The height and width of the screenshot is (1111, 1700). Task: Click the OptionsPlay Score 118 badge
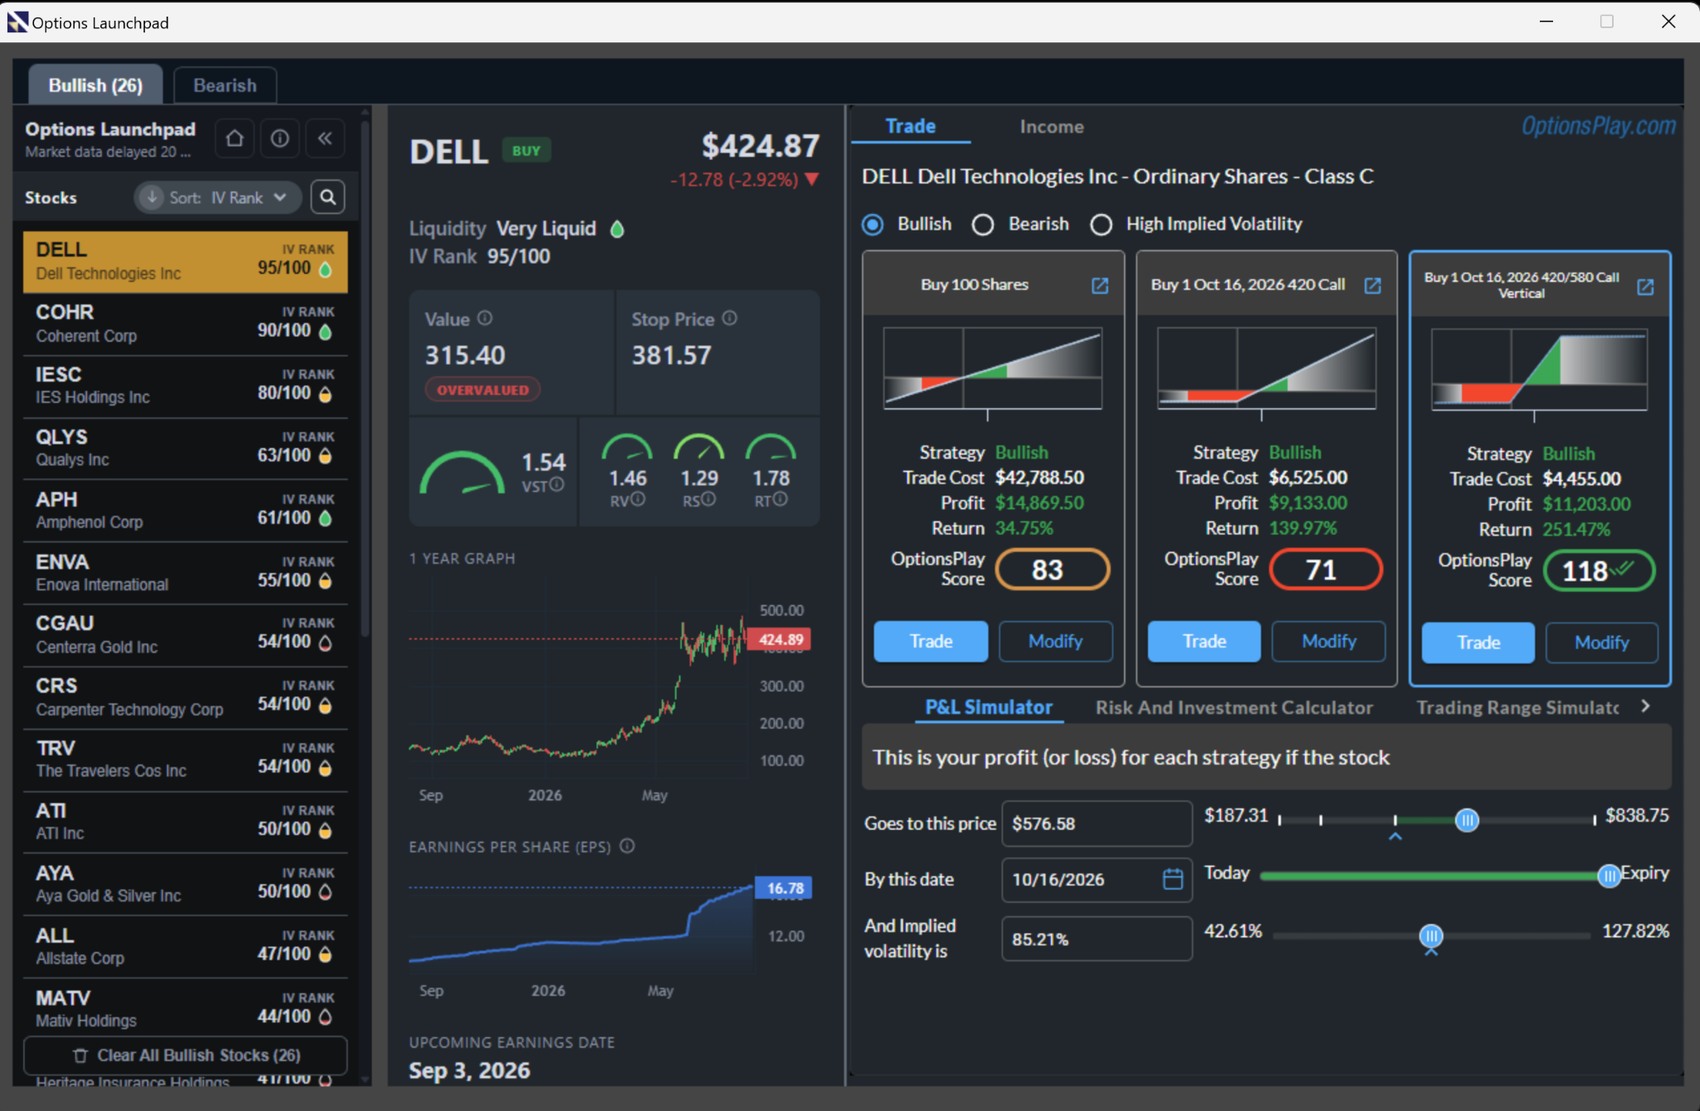pyautogui.click(x=1598, y=571)
